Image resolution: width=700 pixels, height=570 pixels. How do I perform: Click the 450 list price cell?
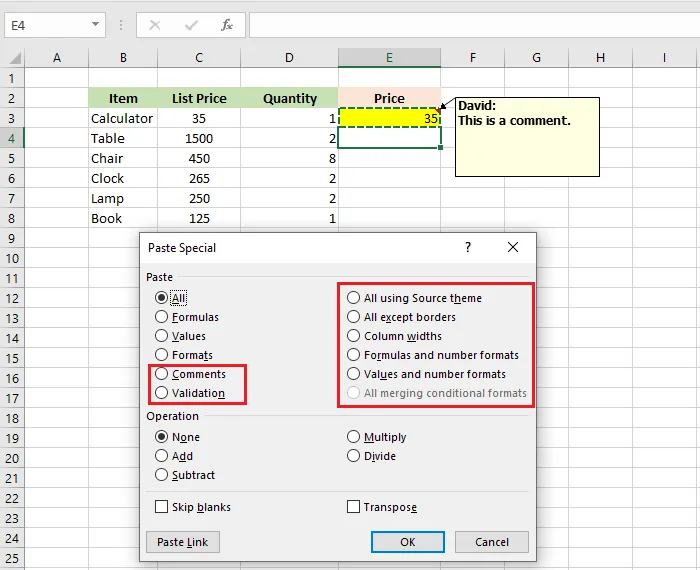(x=199, y=158)
